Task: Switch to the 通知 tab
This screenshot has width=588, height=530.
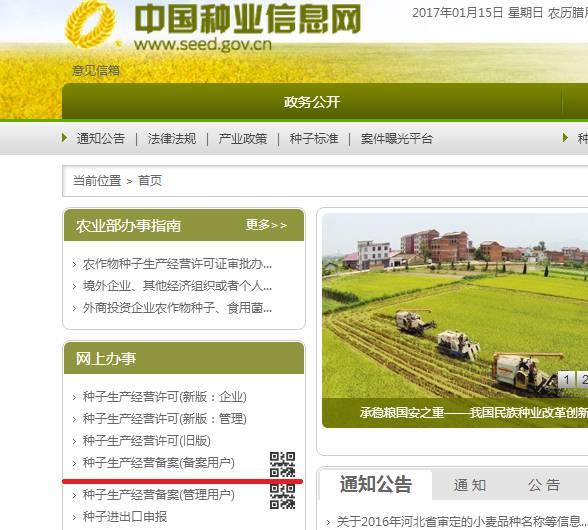Action: tap(470, 485)
